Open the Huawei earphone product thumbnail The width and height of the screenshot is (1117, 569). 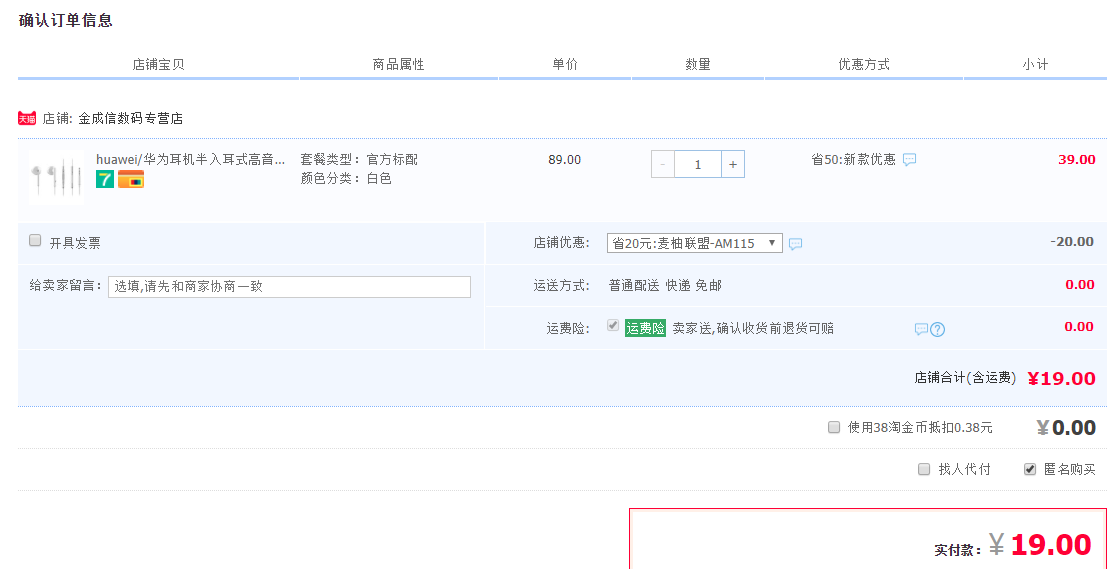pos(56,178)
